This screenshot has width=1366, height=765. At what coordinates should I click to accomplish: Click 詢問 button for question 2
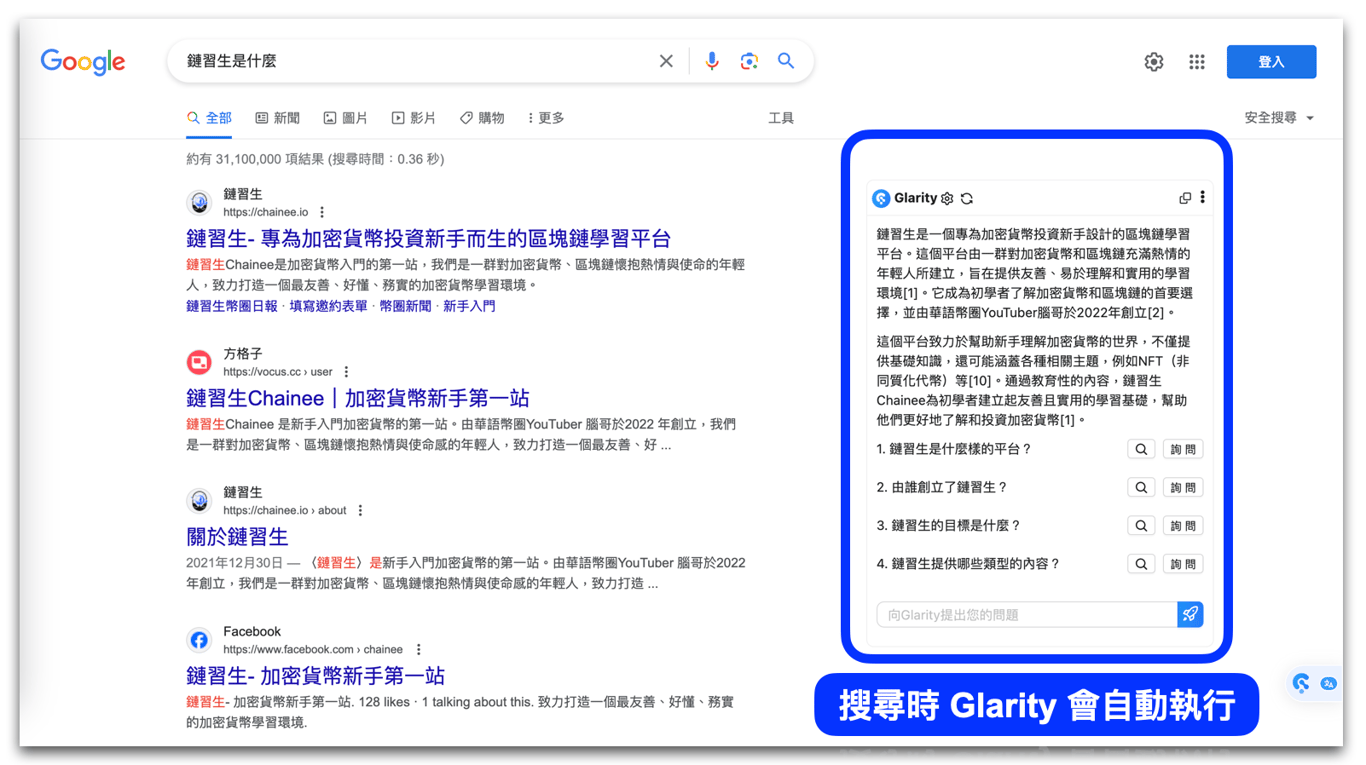coord(1183,488)
